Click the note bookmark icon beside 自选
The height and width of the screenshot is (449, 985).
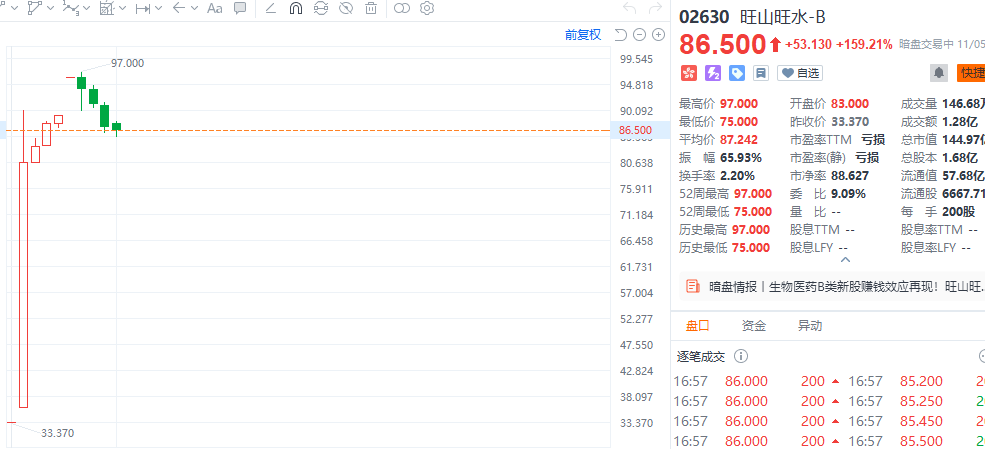pos(761,73)
